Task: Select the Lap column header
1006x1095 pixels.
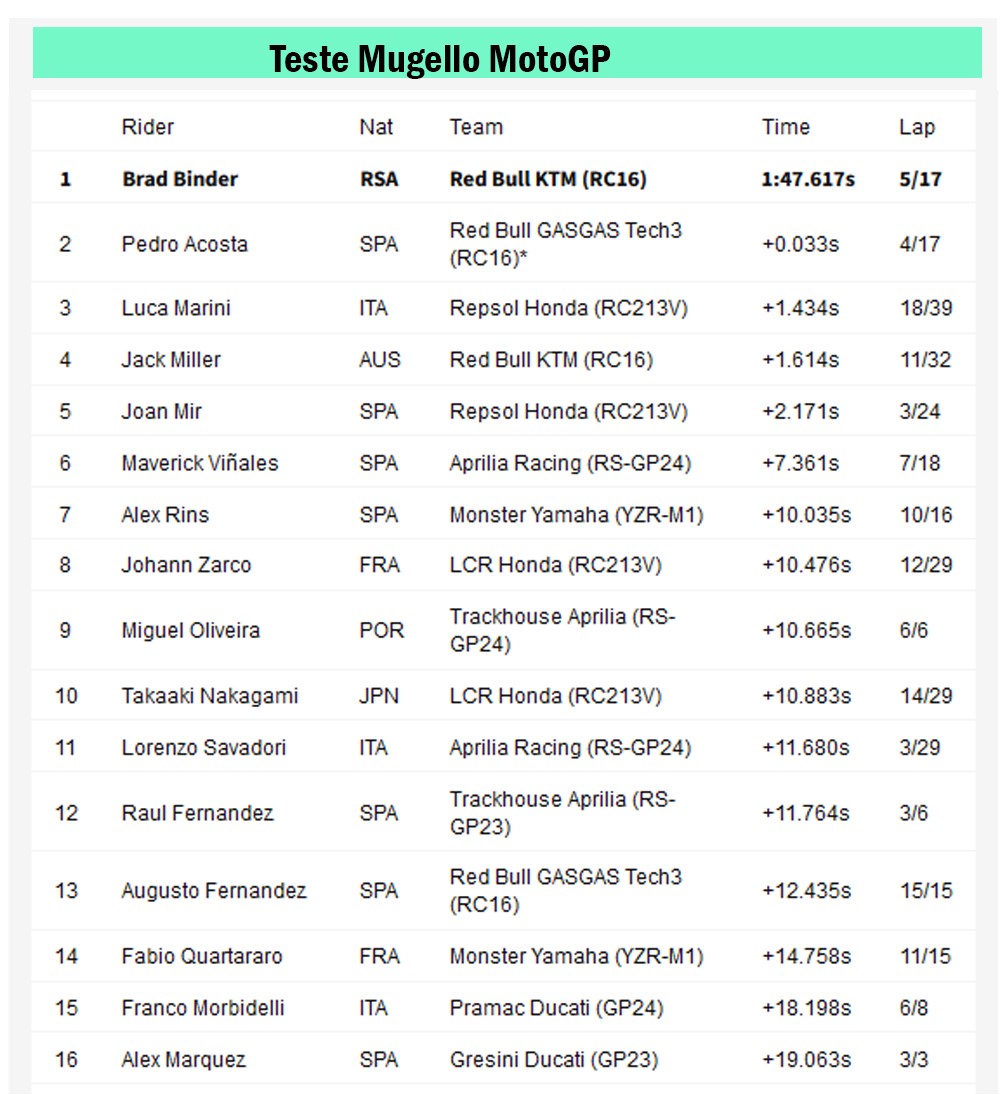Action: (916, 127)
